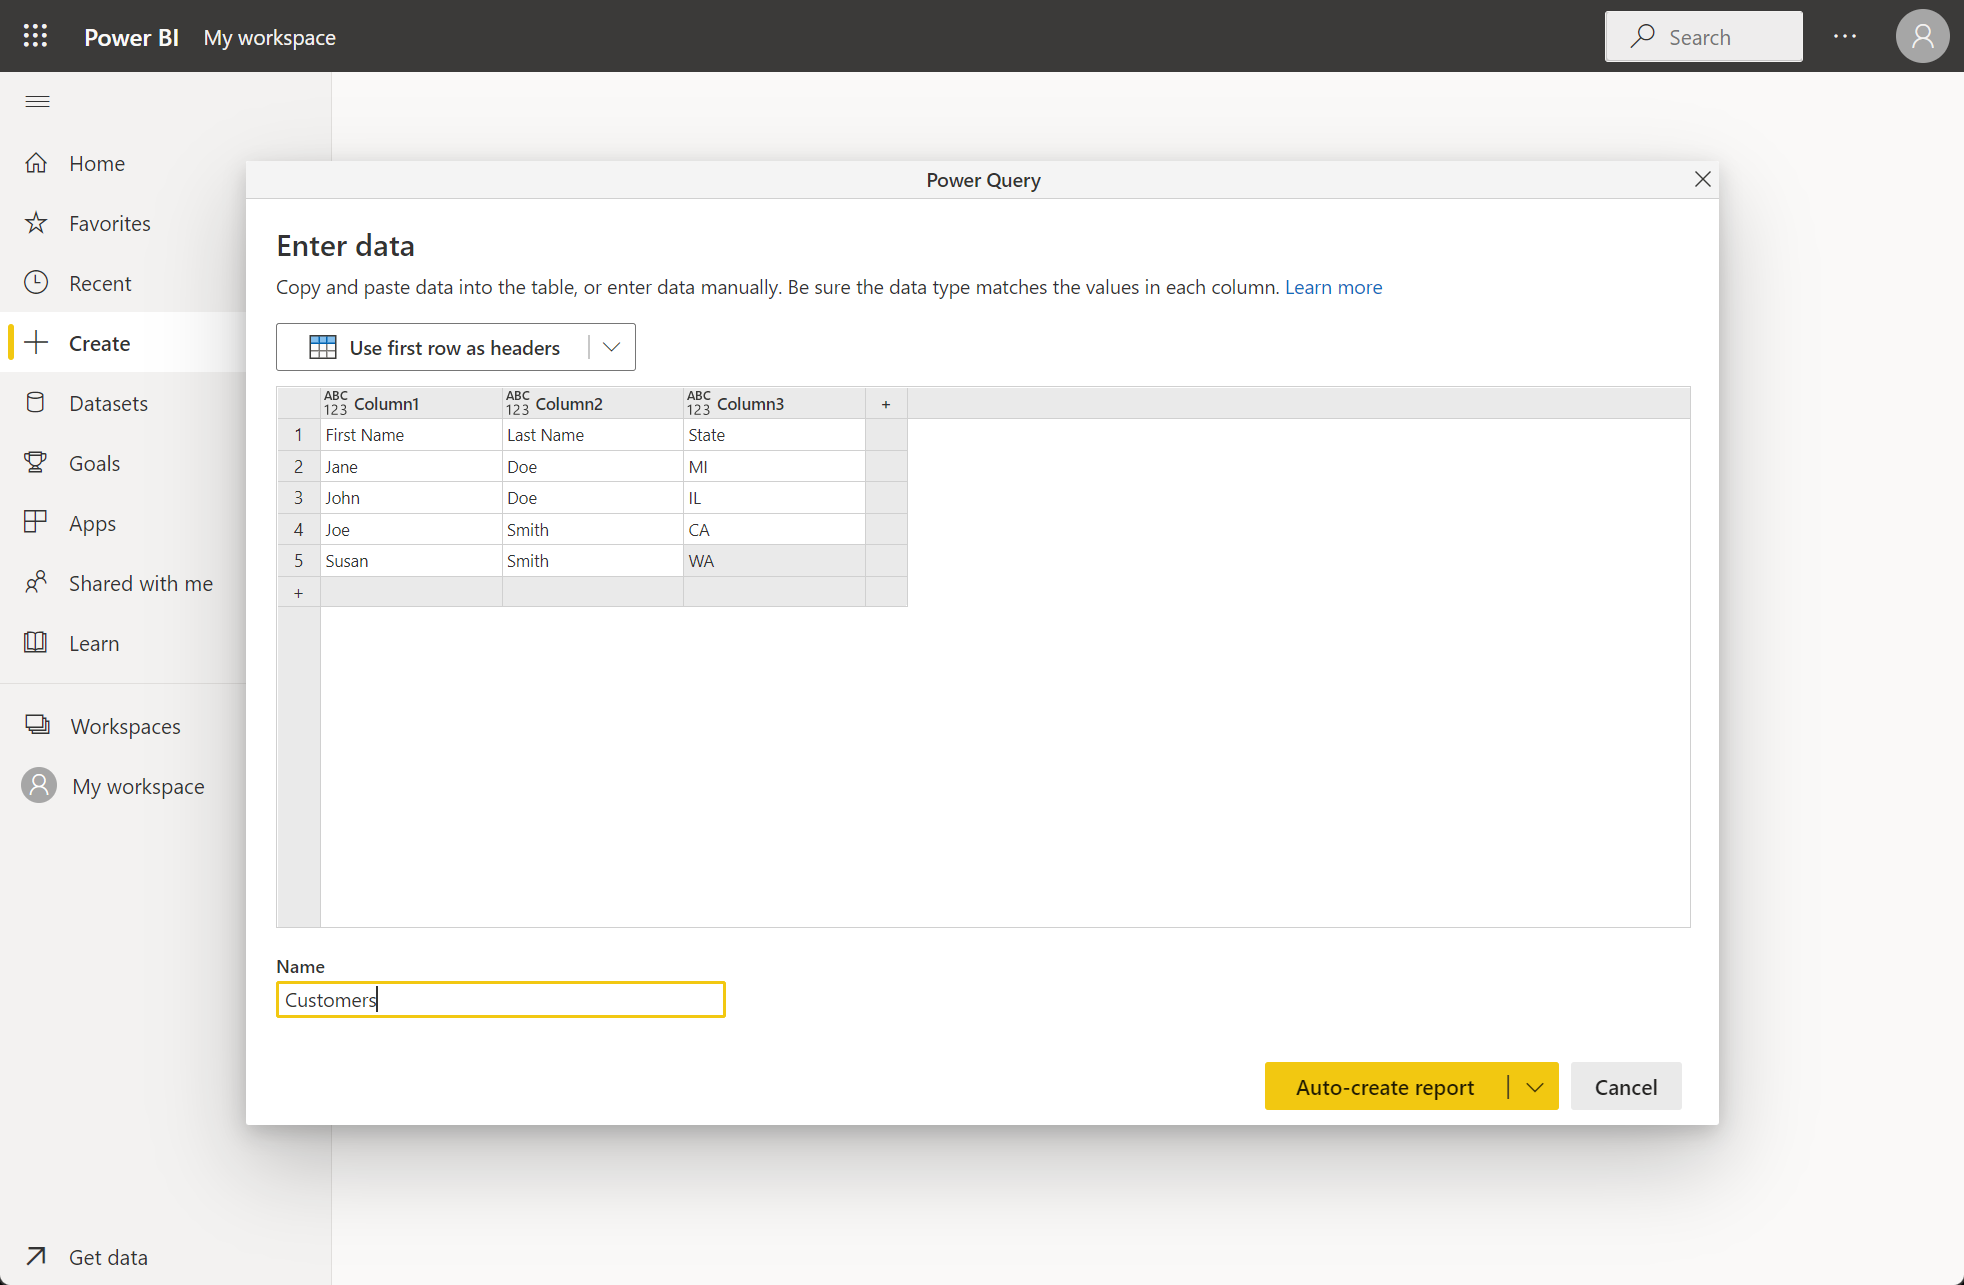
Task: Open Goals via the trophy icon
Action: (36, 463)
